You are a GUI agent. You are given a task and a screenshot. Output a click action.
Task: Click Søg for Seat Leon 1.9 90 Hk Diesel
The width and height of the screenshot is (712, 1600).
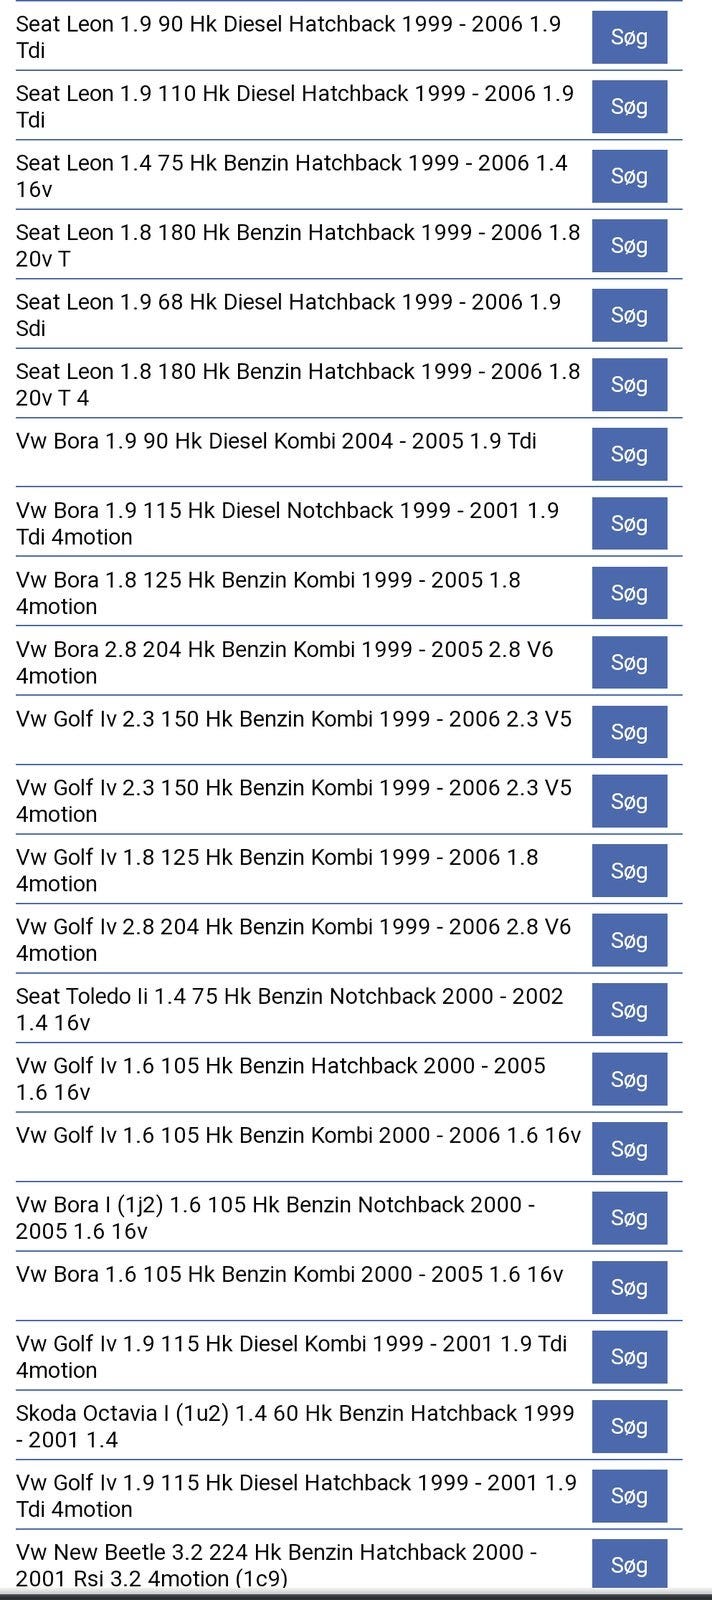(x=629, y=38)
